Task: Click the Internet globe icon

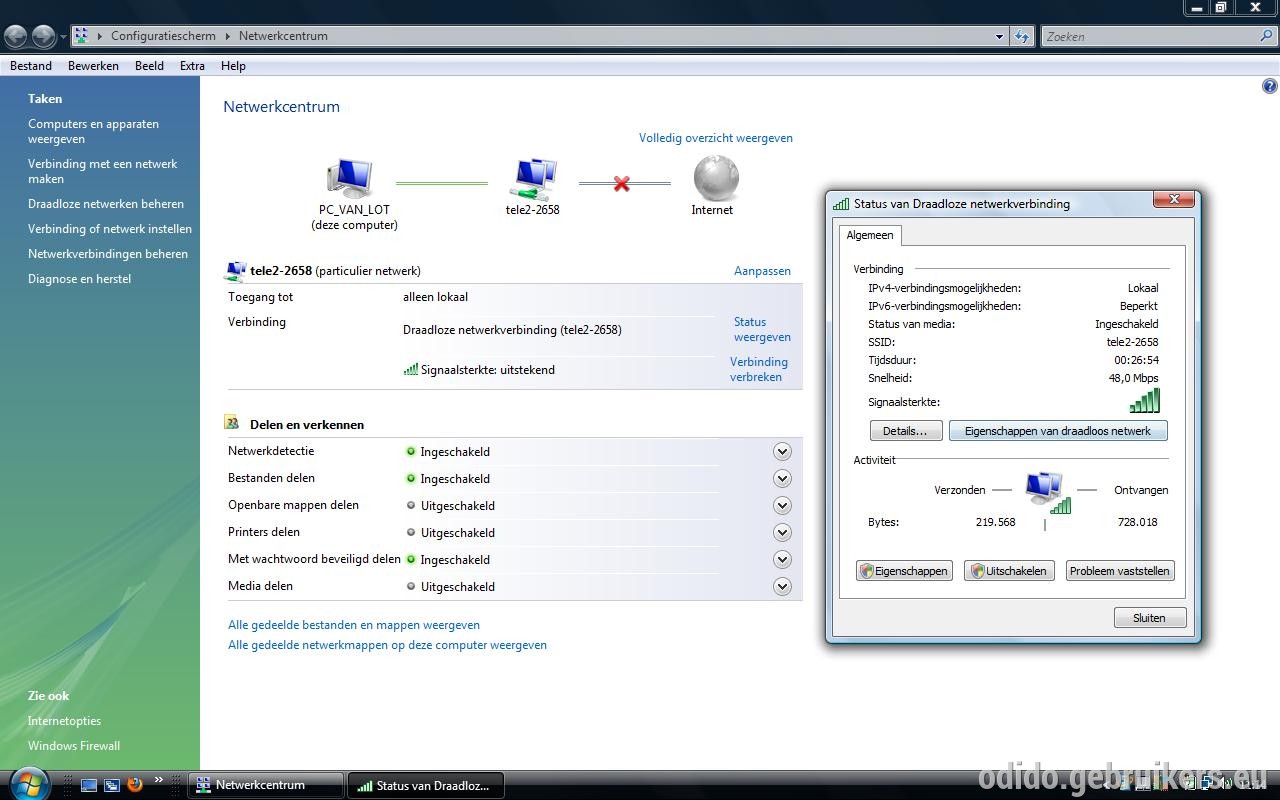Action: click(716, 179)
